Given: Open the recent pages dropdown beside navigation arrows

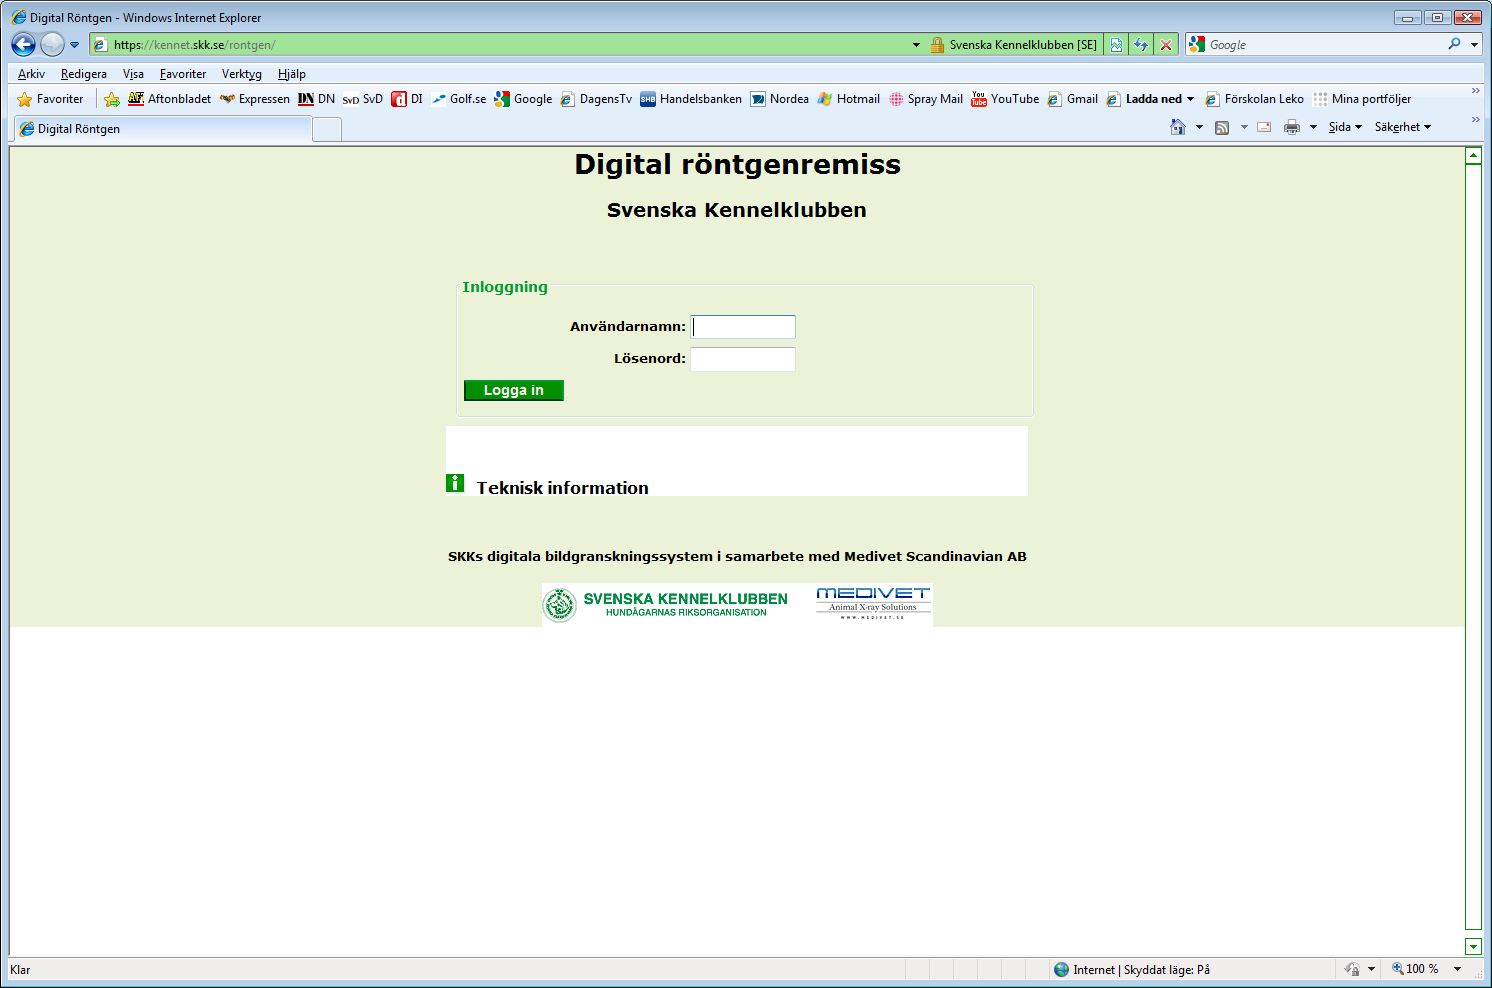Looking at the screenshot, I should pyautogui.click(x=74, y=45).
